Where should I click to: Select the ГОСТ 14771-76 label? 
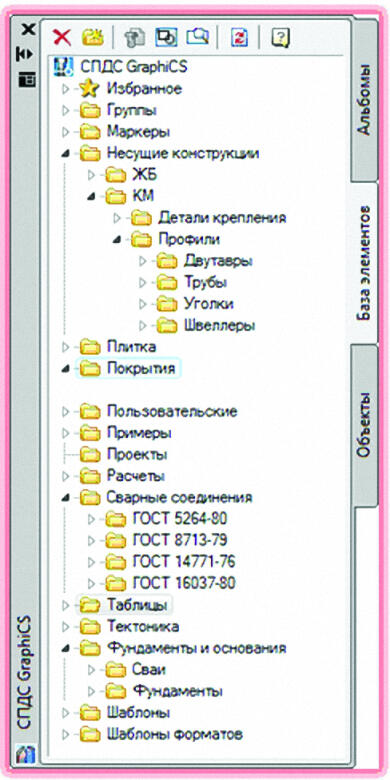tap(184, 562)
